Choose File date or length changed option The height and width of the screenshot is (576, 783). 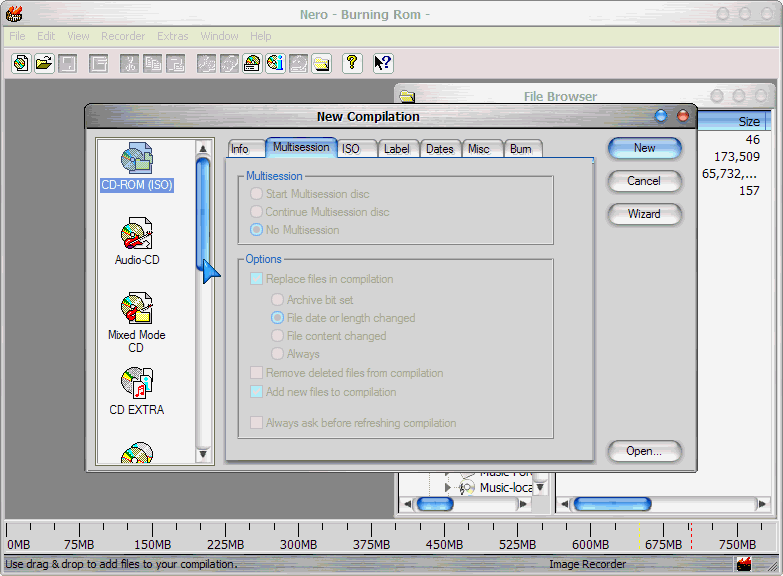277,318
